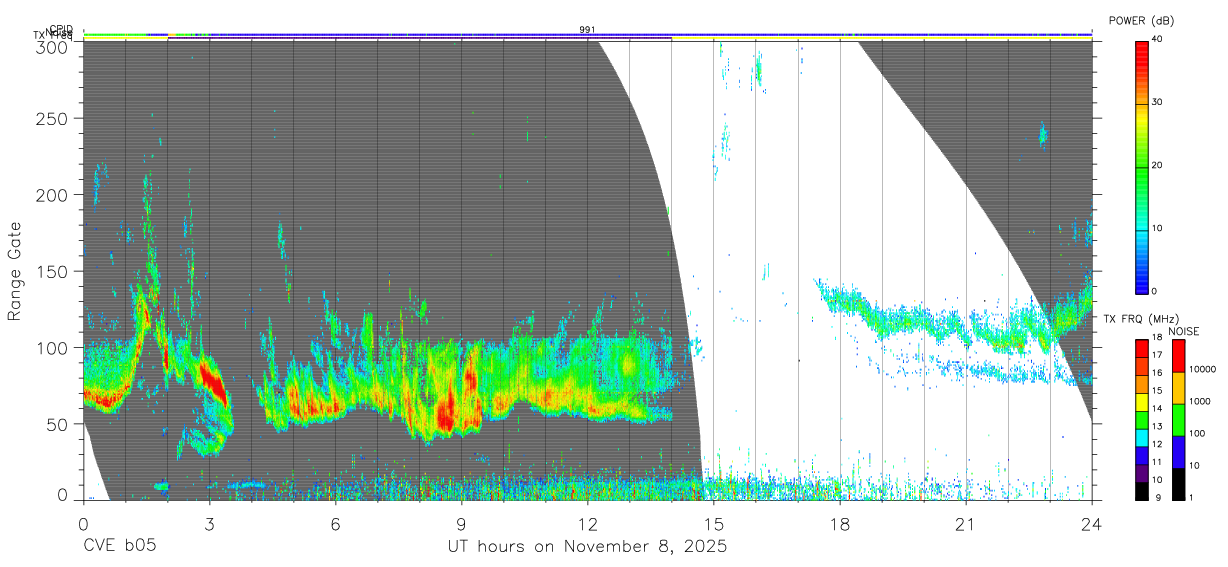Click the '0' tick on the POWER scale
The height and width of the screenshot is (567, 1228).
[x=1154, y=291]
